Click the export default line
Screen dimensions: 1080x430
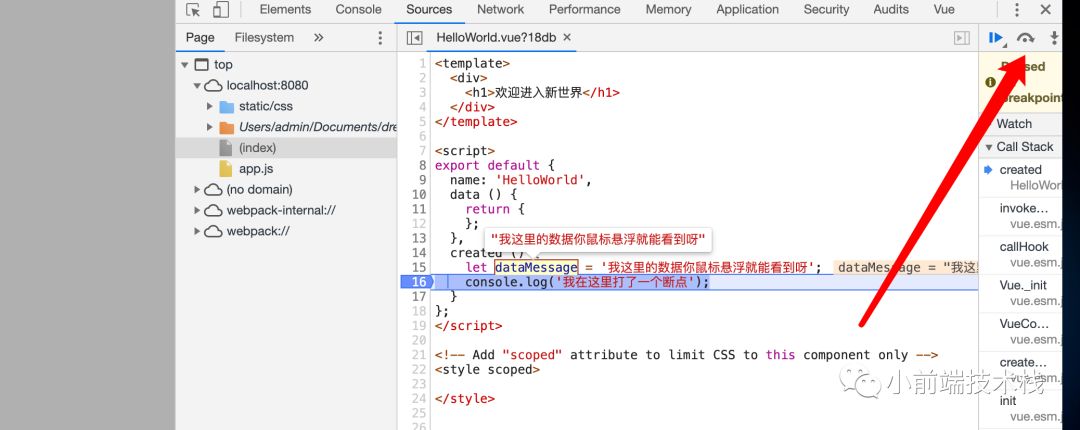[x=495, y=165]
